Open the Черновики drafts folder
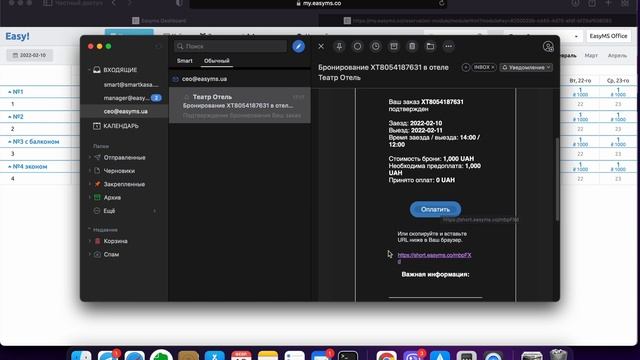The height and width of the screenshot is (360, 640). (x=119, y=171)
